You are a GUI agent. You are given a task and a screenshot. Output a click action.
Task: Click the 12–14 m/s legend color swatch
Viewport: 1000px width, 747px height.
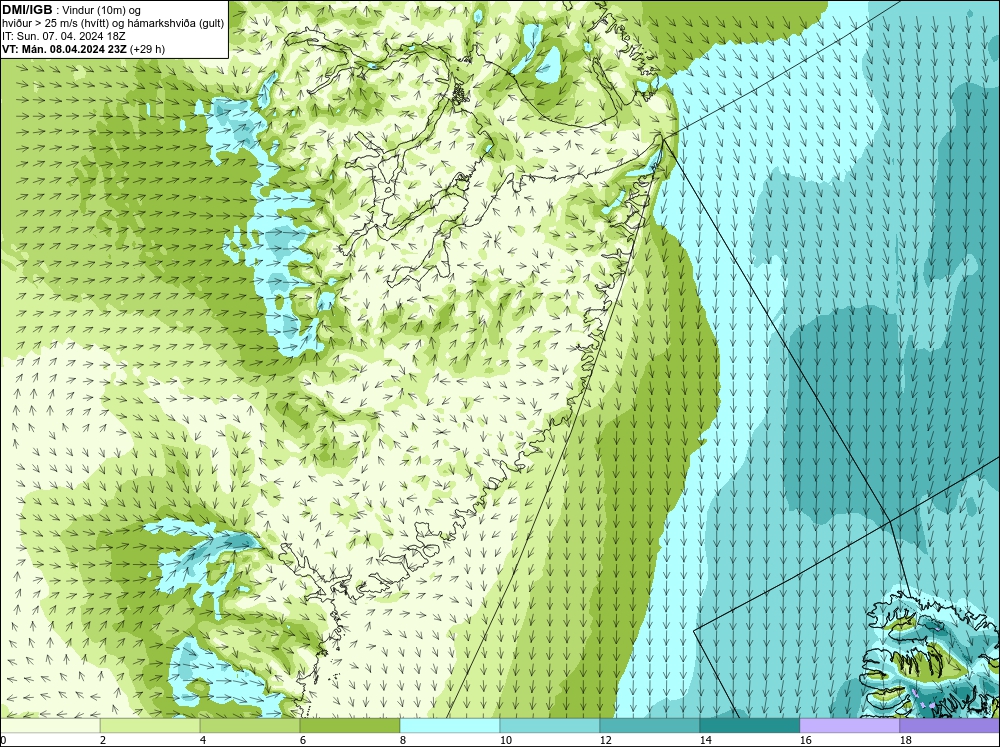(649, 726)
